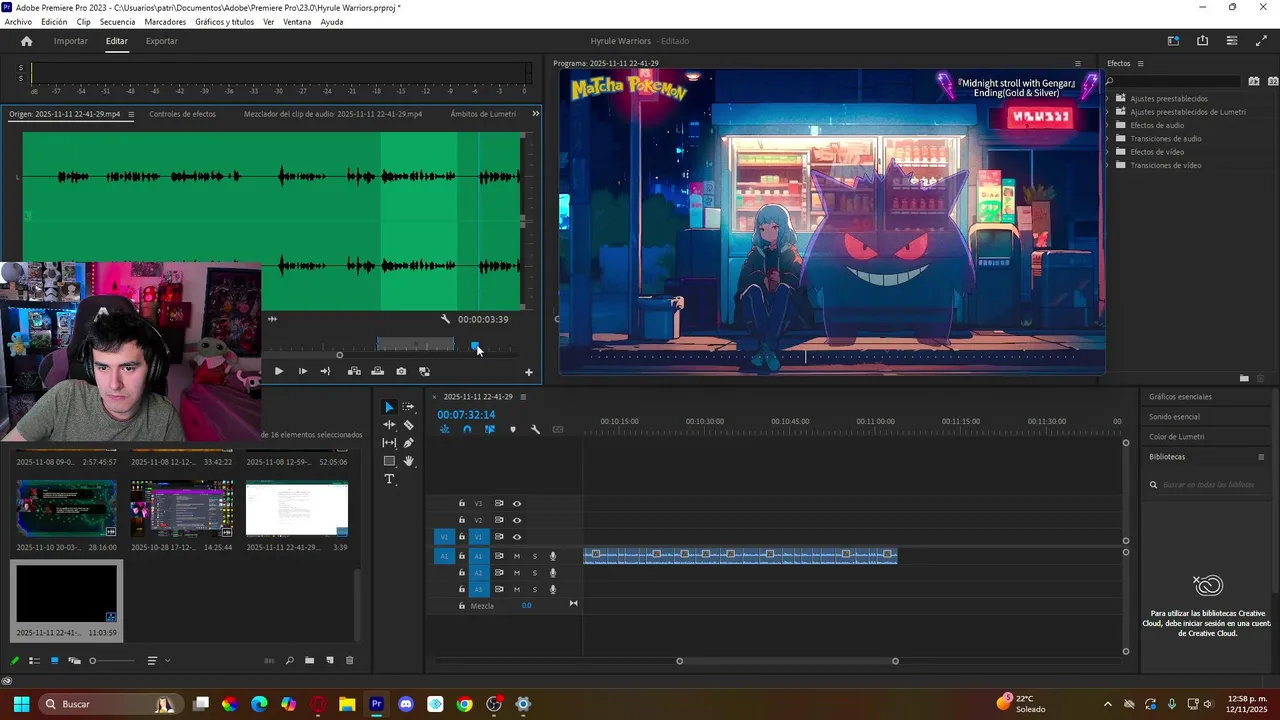This screenshot has width=1280, height=720.
Task: Open the Quick Export icon
Action: tap(1202, 41)
